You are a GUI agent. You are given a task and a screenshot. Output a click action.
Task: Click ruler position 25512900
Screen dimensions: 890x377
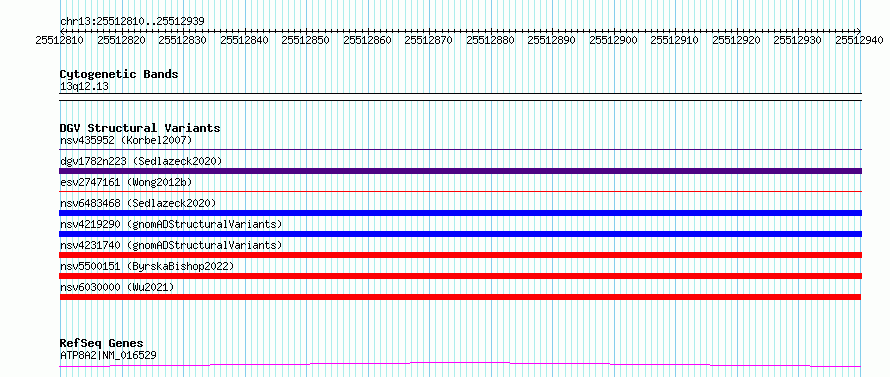click(614, 40)
